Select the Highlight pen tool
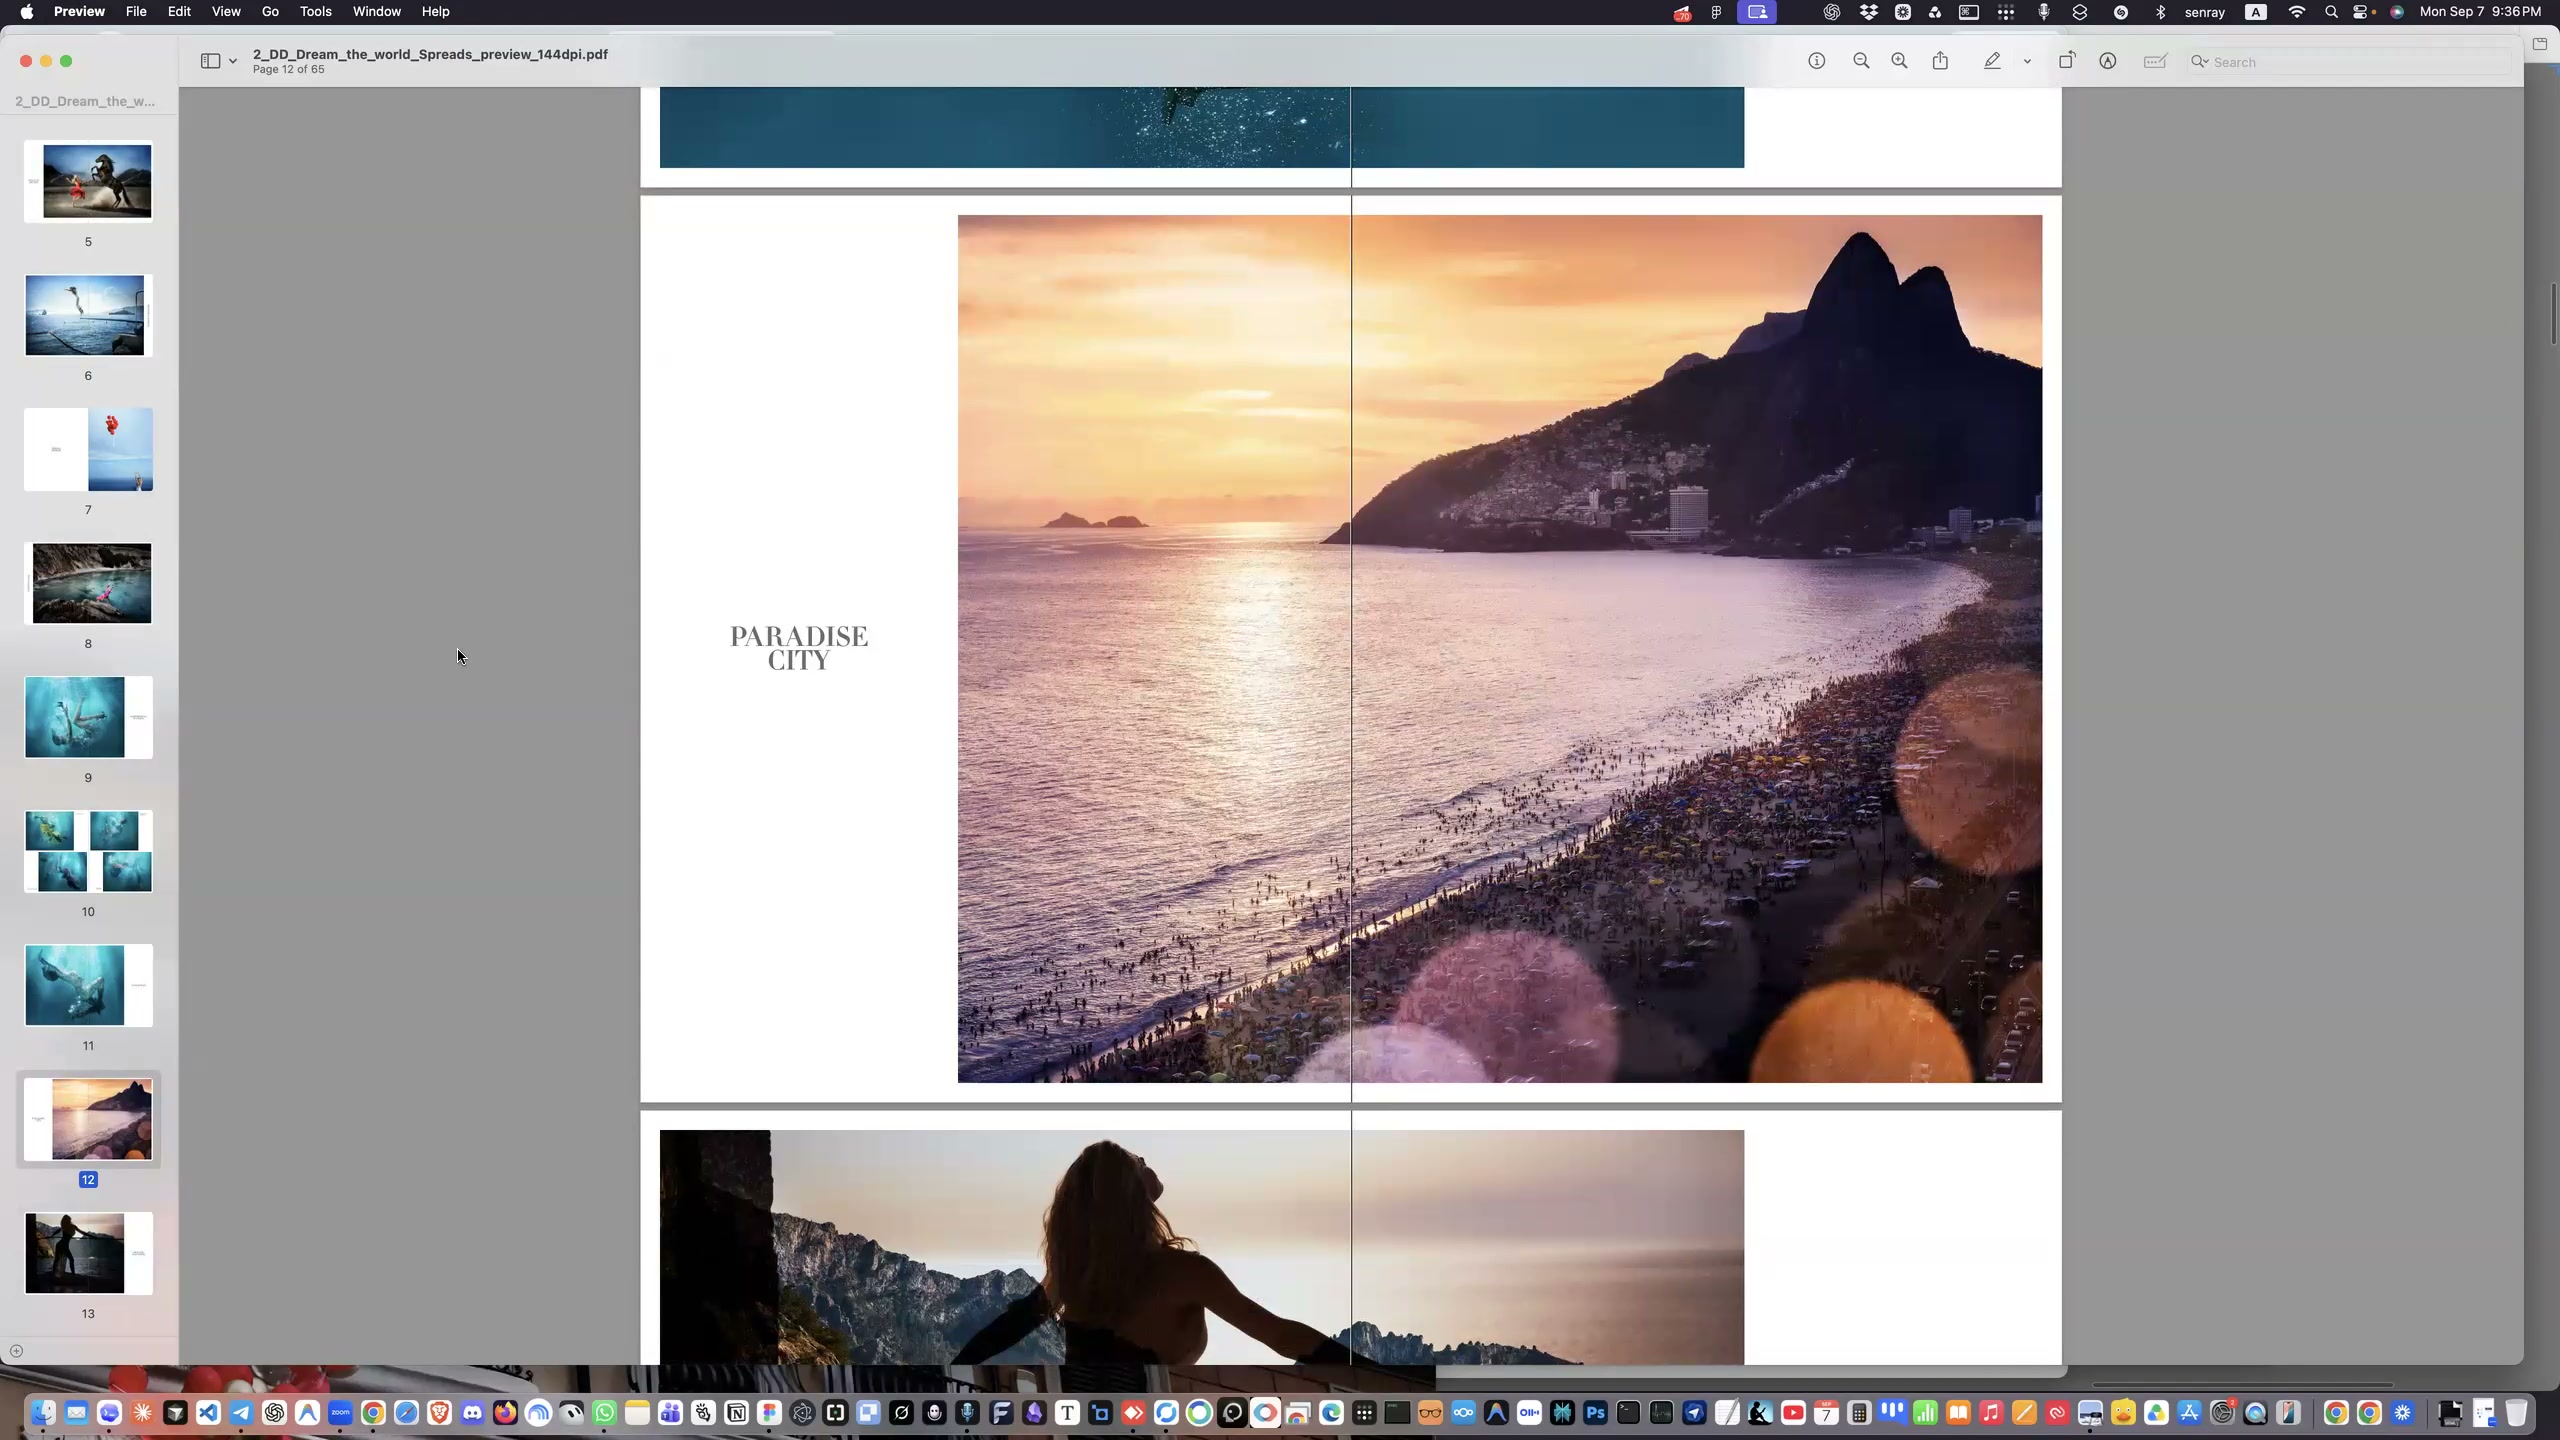2560x1440 pixels. tap(1992, 61)
